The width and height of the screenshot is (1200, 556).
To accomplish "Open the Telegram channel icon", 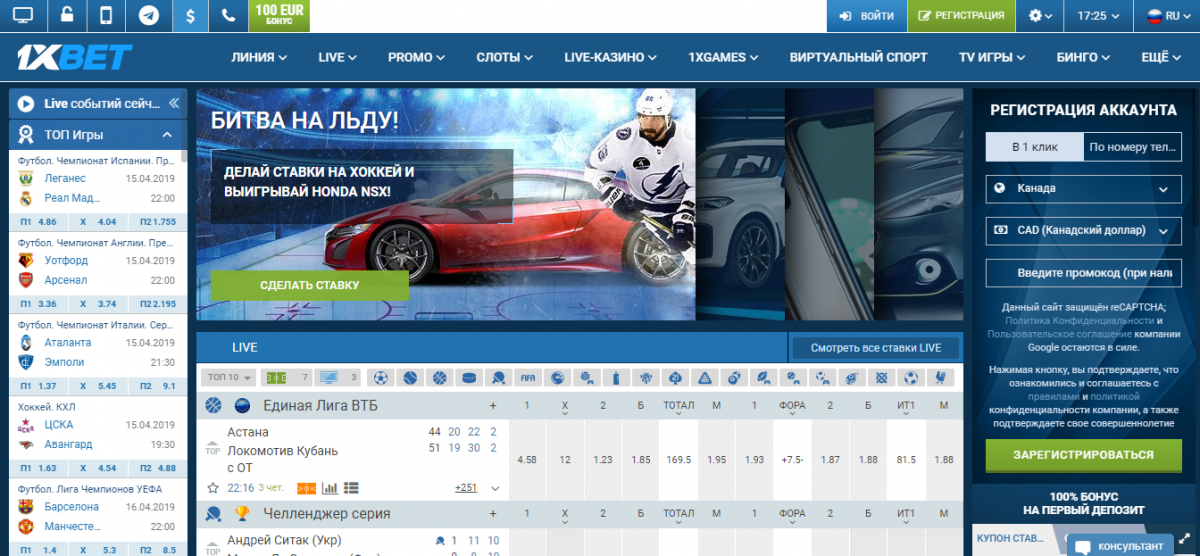I will click(148, 16).
